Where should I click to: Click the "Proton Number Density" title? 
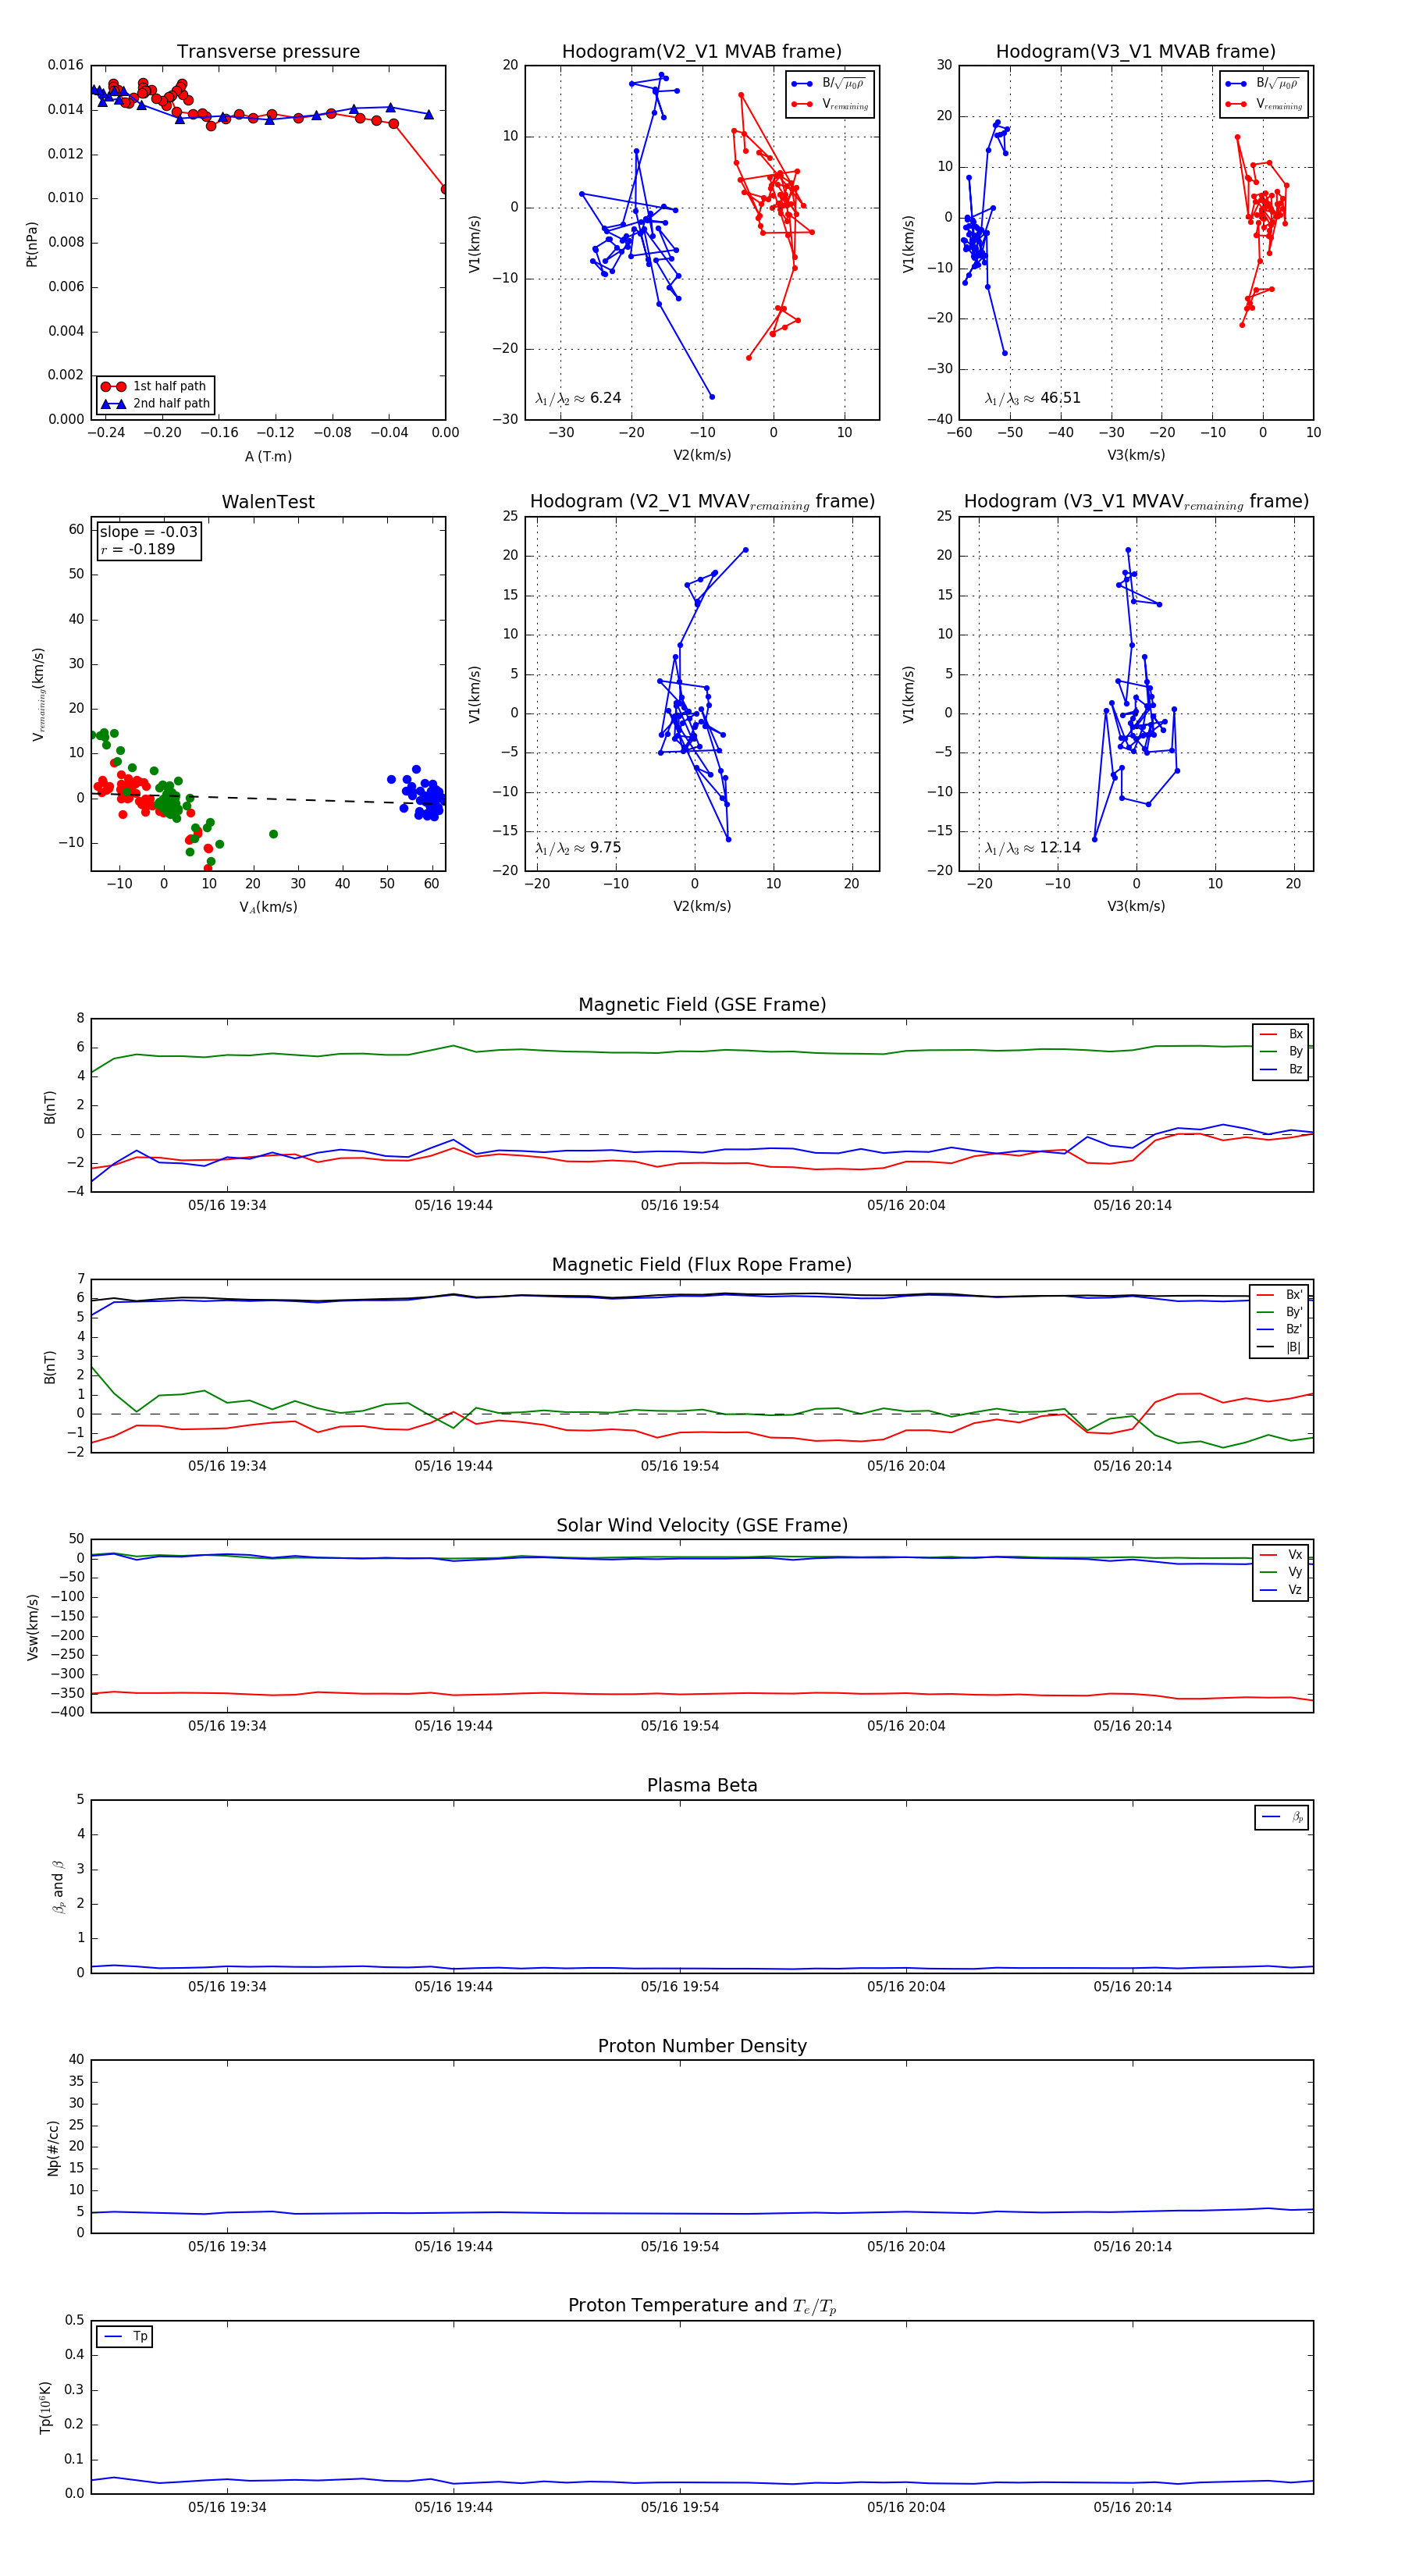point(702,2046)
